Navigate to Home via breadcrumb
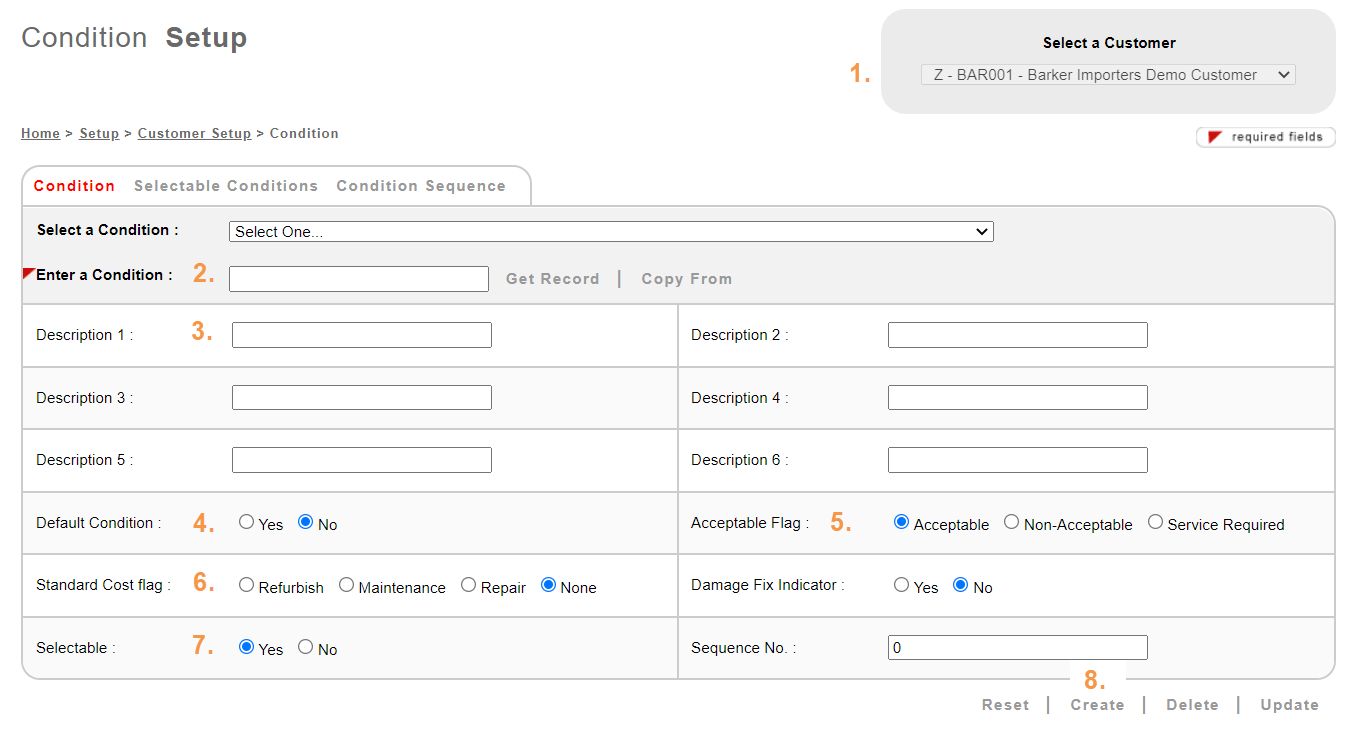The image size is (1359, 729). 40,134
